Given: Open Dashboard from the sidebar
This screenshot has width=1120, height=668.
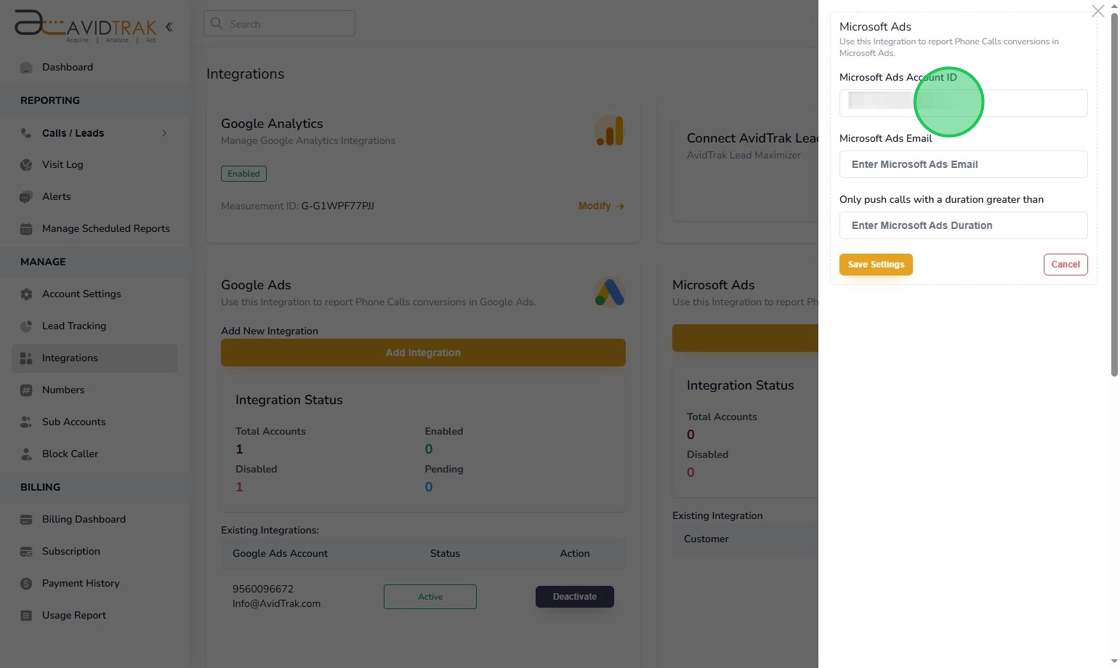Looking at the screenshot, I should [67, 67].
